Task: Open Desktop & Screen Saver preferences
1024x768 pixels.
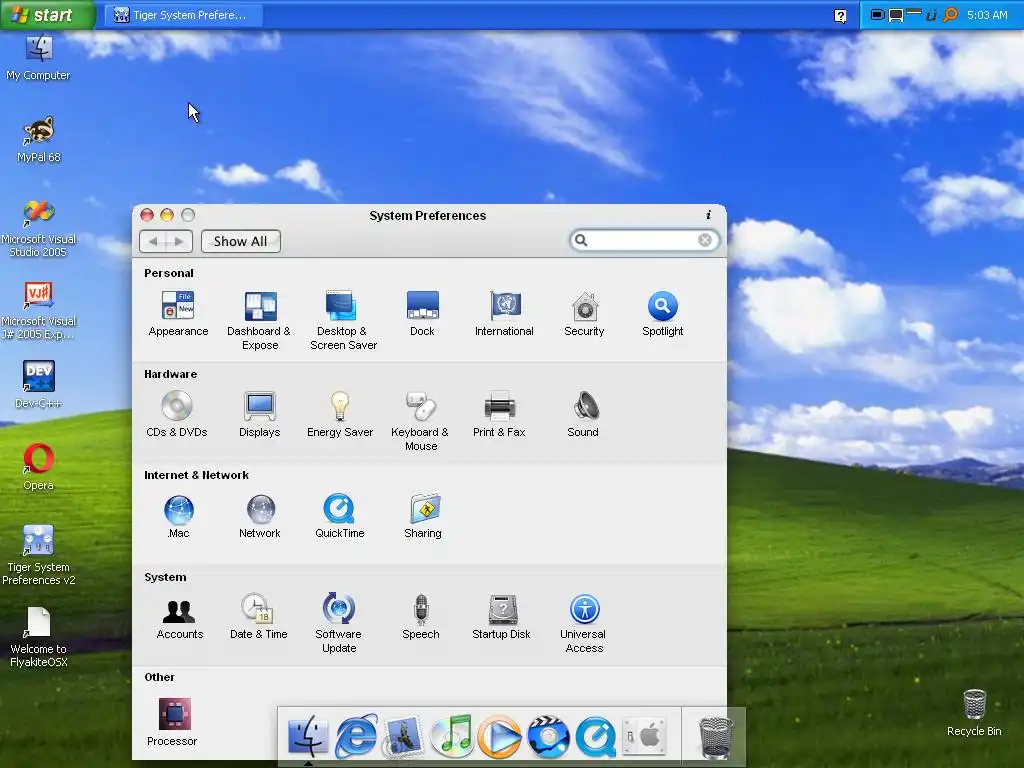Action: [342, 320]
